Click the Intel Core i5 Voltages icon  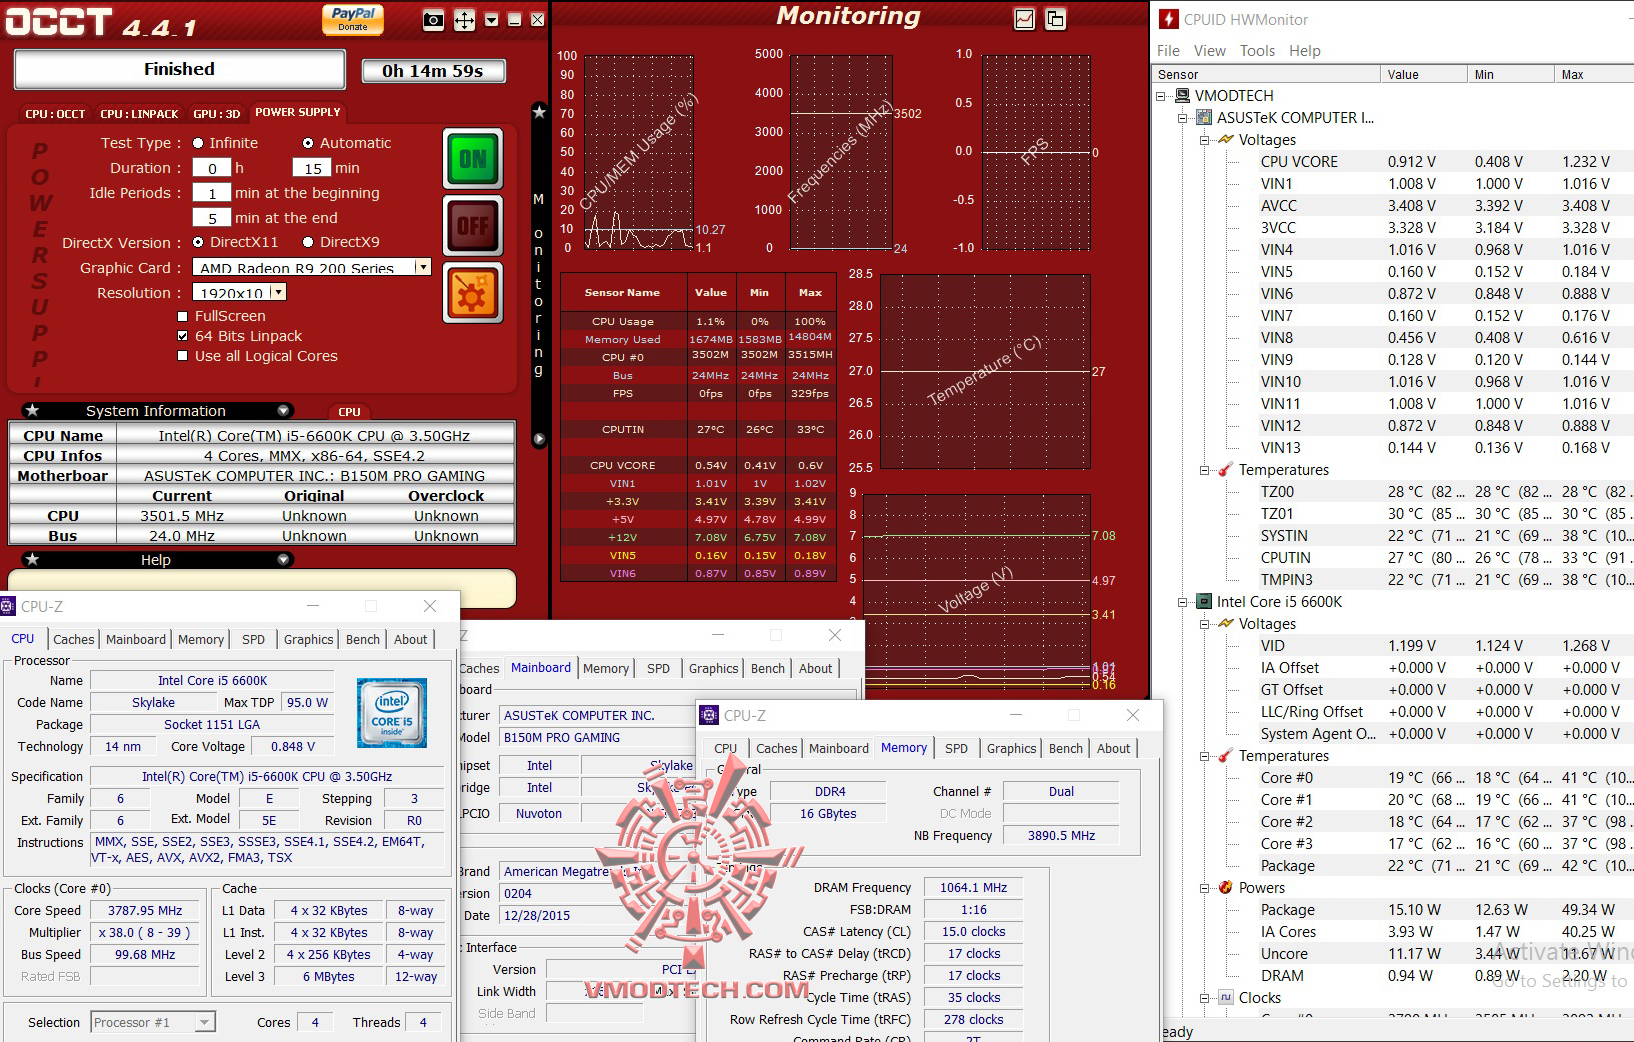1226,624
